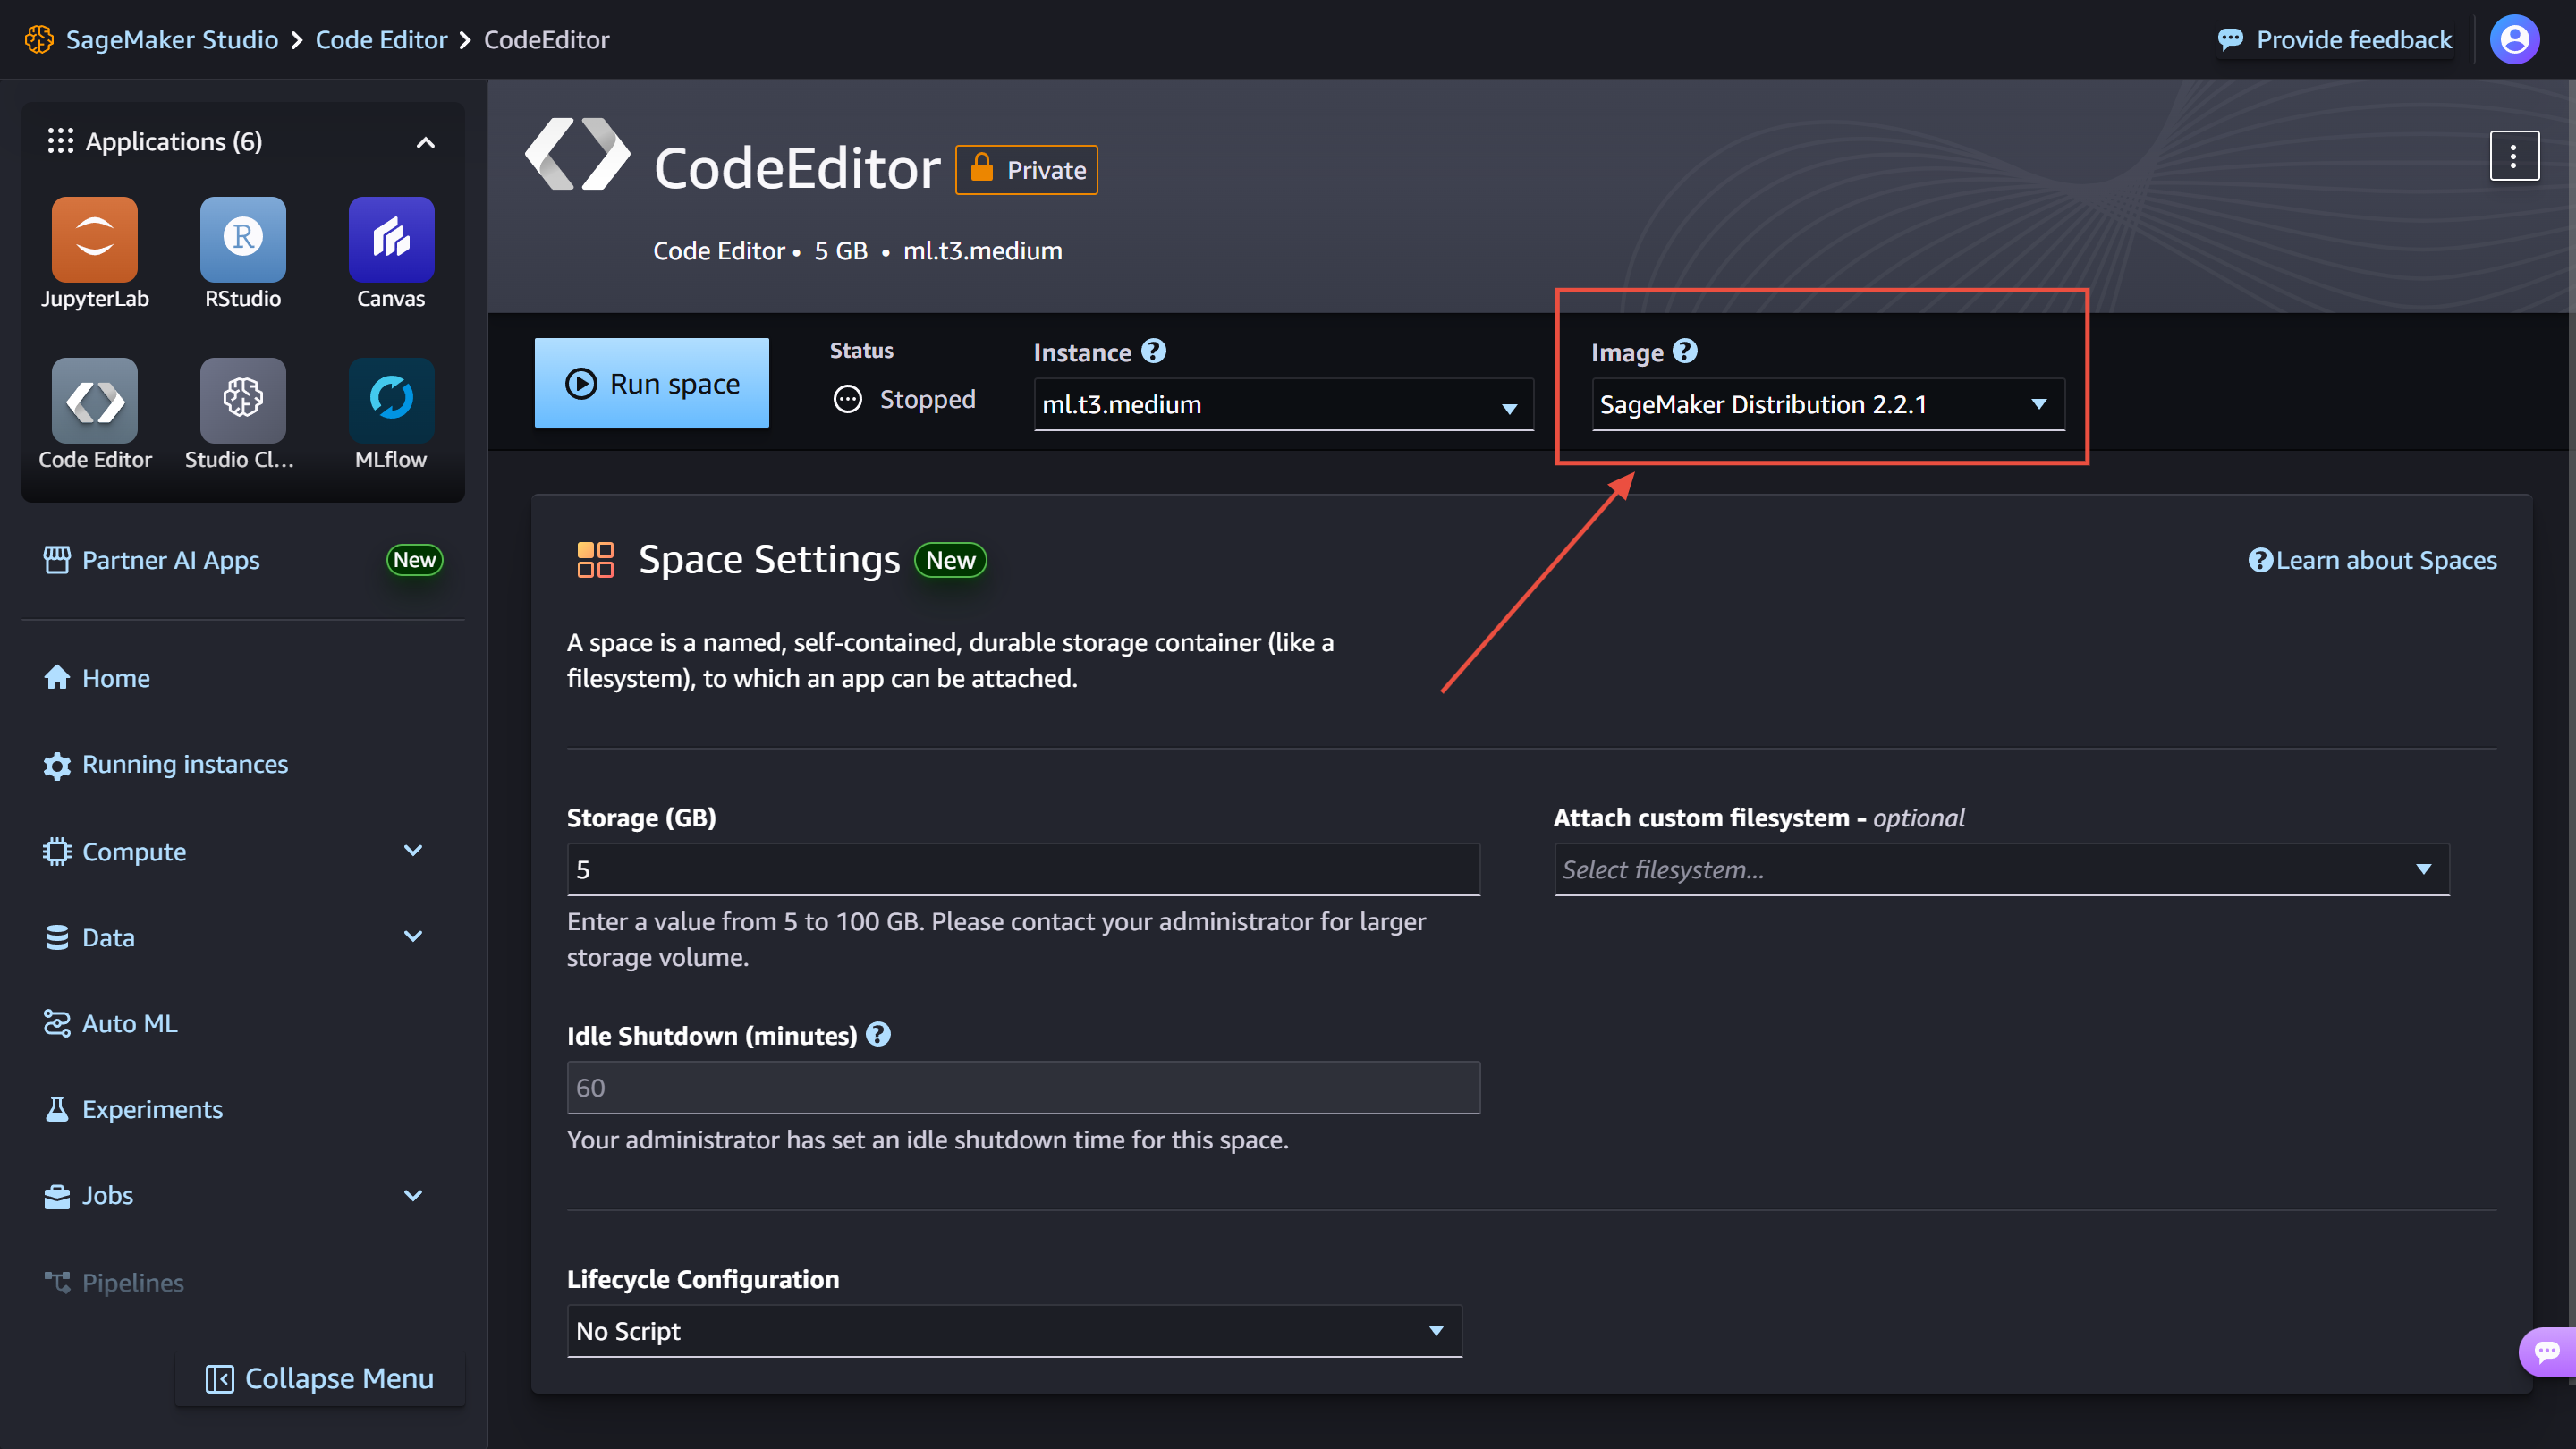Click the Idle Shutdown help icon
2576x1449 pixels.
pos(878,1035)
